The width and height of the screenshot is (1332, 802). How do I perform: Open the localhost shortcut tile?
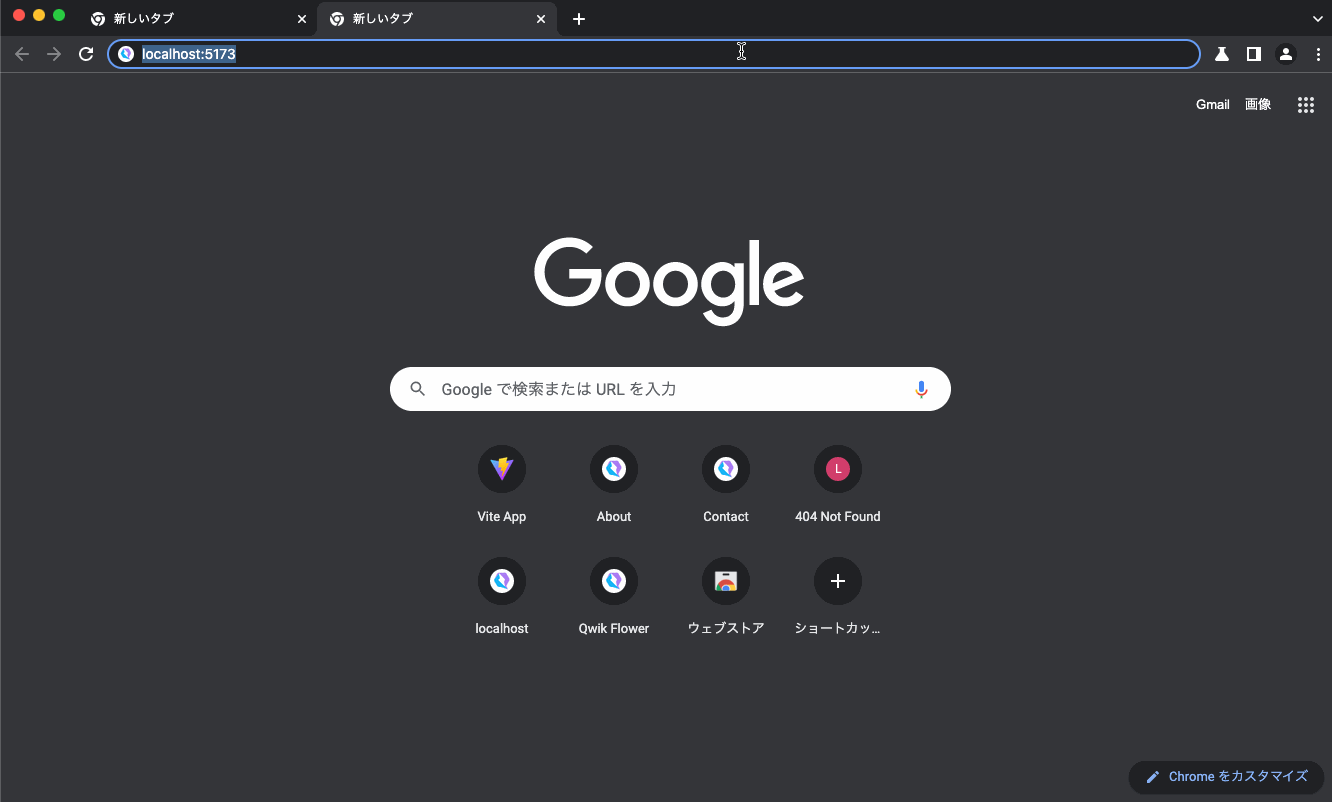tap(502, 599)
